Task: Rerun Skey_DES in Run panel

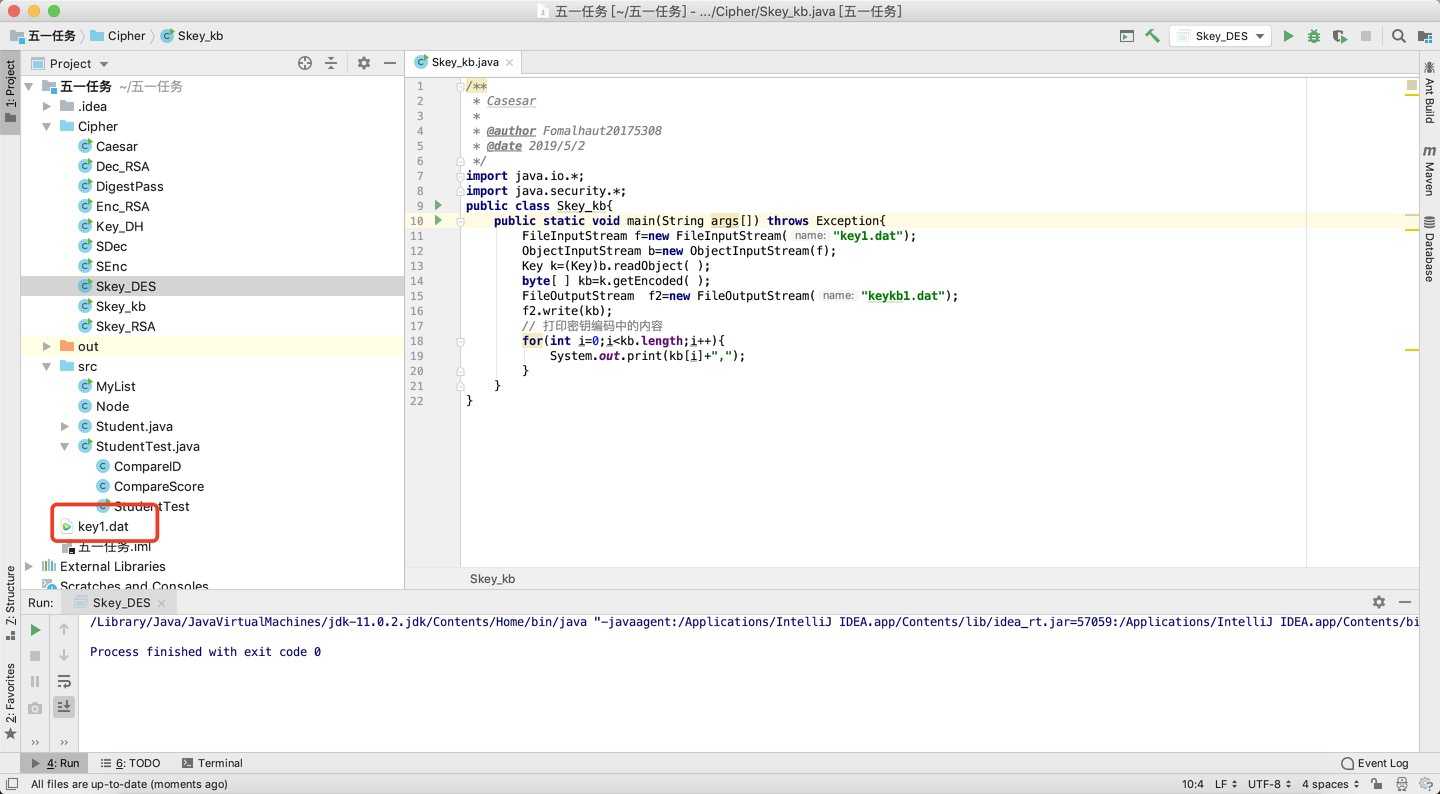Action: point(35,630)
